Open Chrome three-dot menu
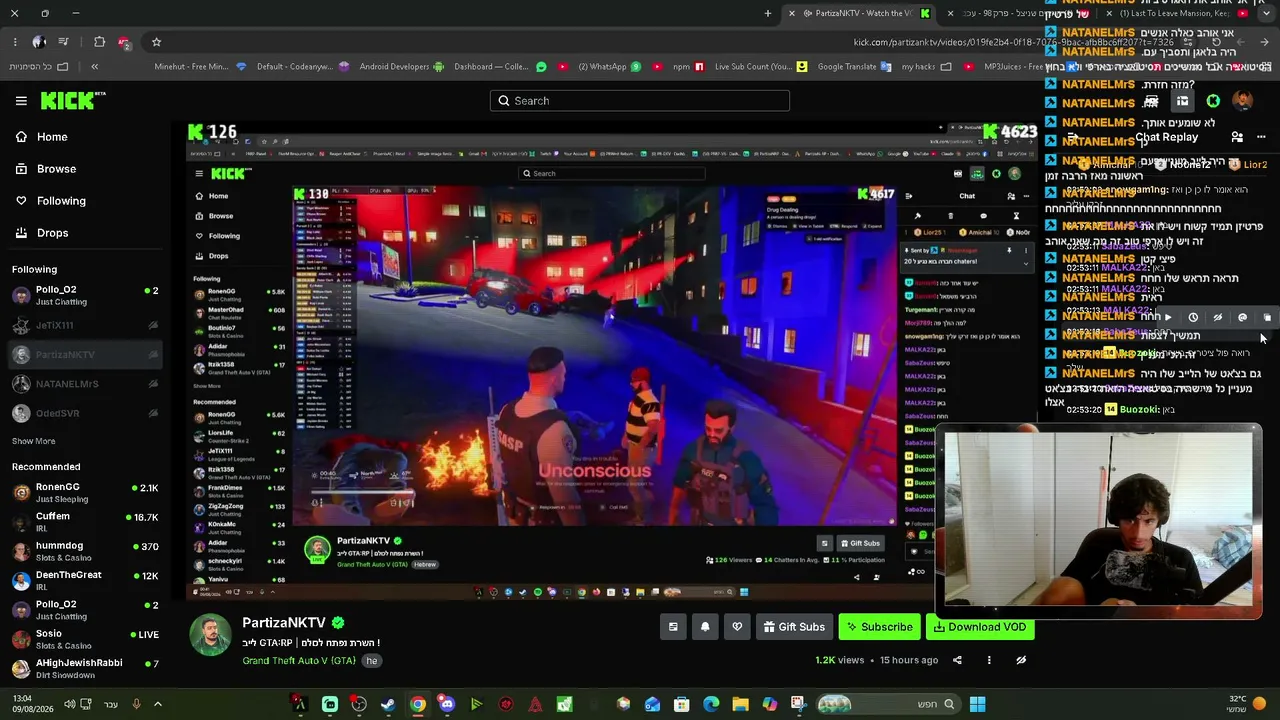The height and width of the screenshot is (720, 1280). point(15,42)
